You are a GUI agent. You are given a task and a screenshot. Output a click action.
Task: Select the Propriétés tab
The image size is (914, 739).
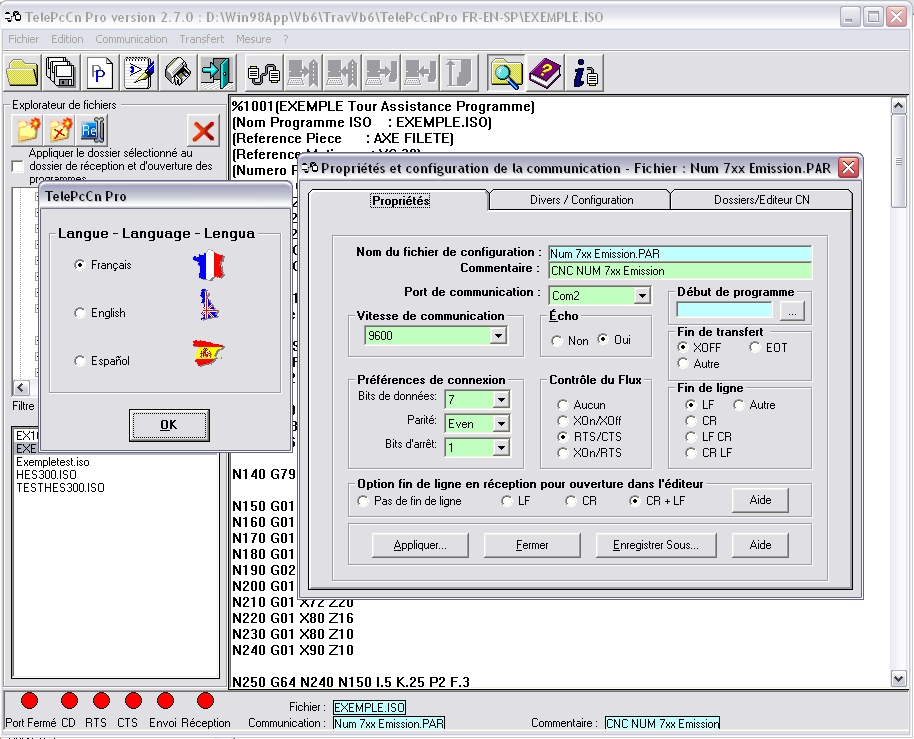pyautogui.click(x=400, y=200)
